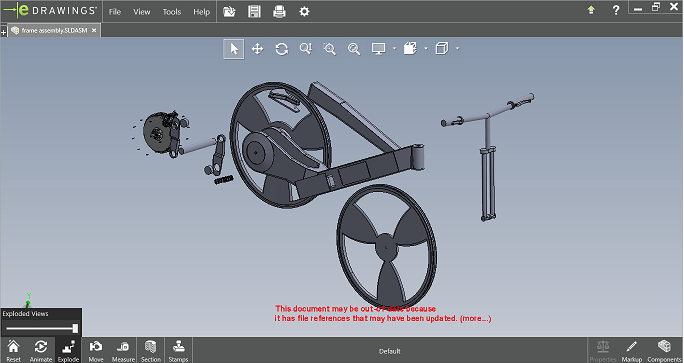Click the Open file folder icon
Viewport: 684px width, 363px height.
[229, 12]
